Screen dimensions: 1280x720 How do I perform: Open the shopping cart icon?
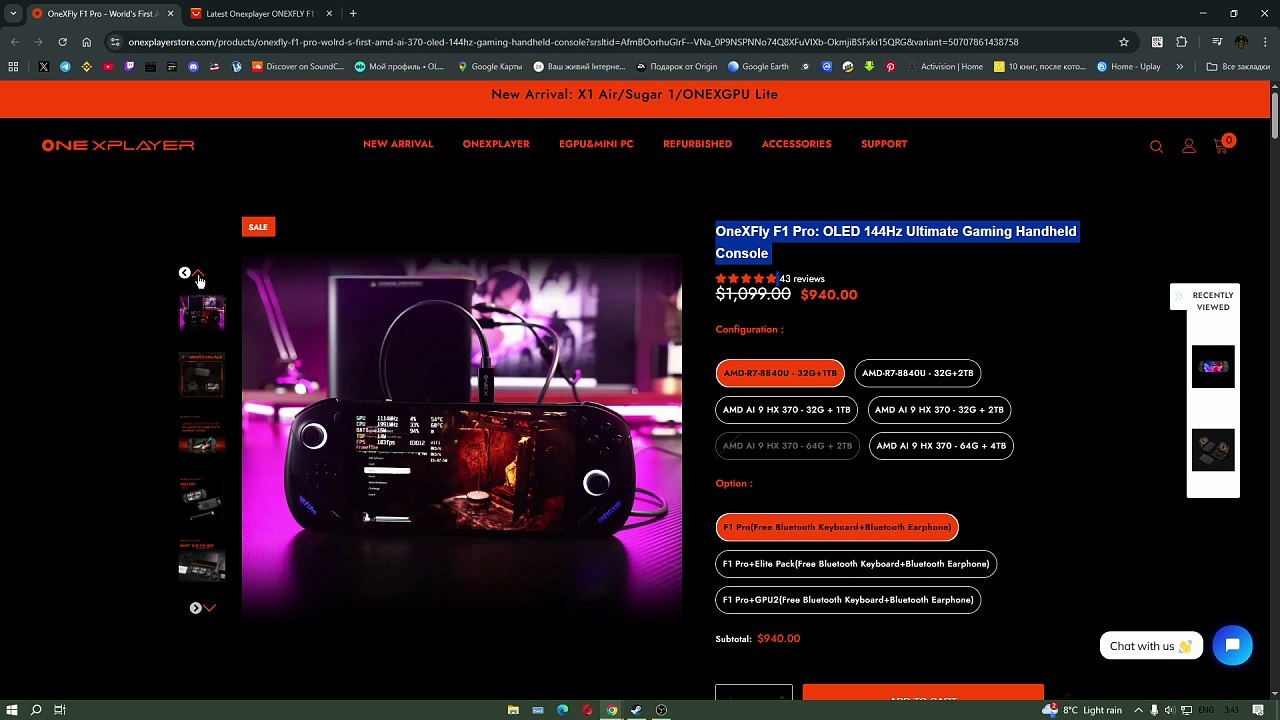(x=1222, y=145)
